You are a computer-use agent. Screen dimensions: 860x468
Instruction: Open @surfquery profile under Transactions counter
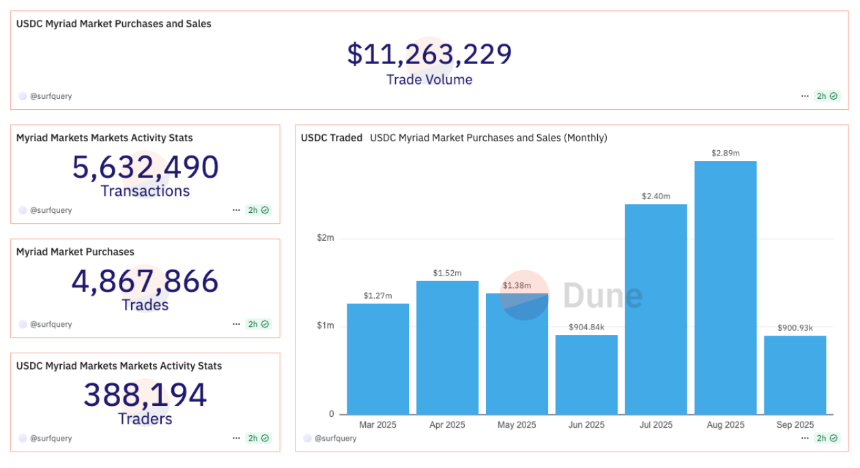coord(50,211)
